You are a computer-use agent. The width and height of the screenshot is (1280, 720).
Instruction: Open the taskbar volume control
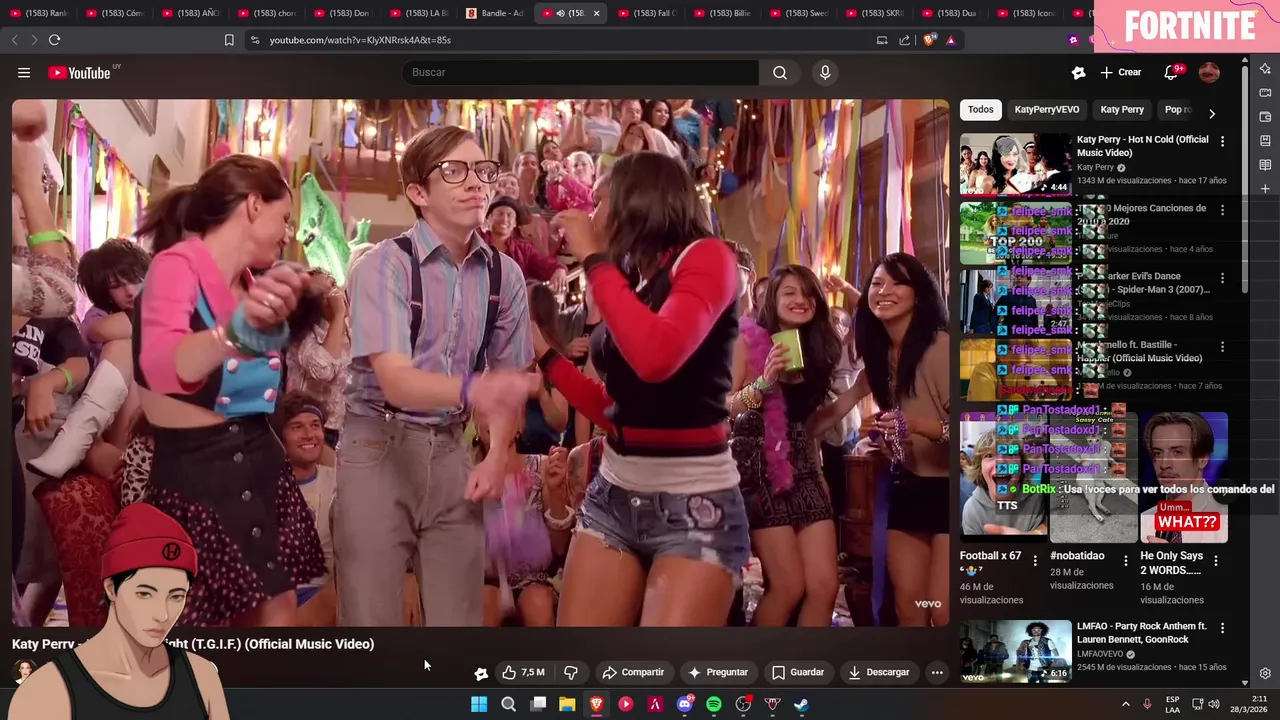coord(1214,704)
